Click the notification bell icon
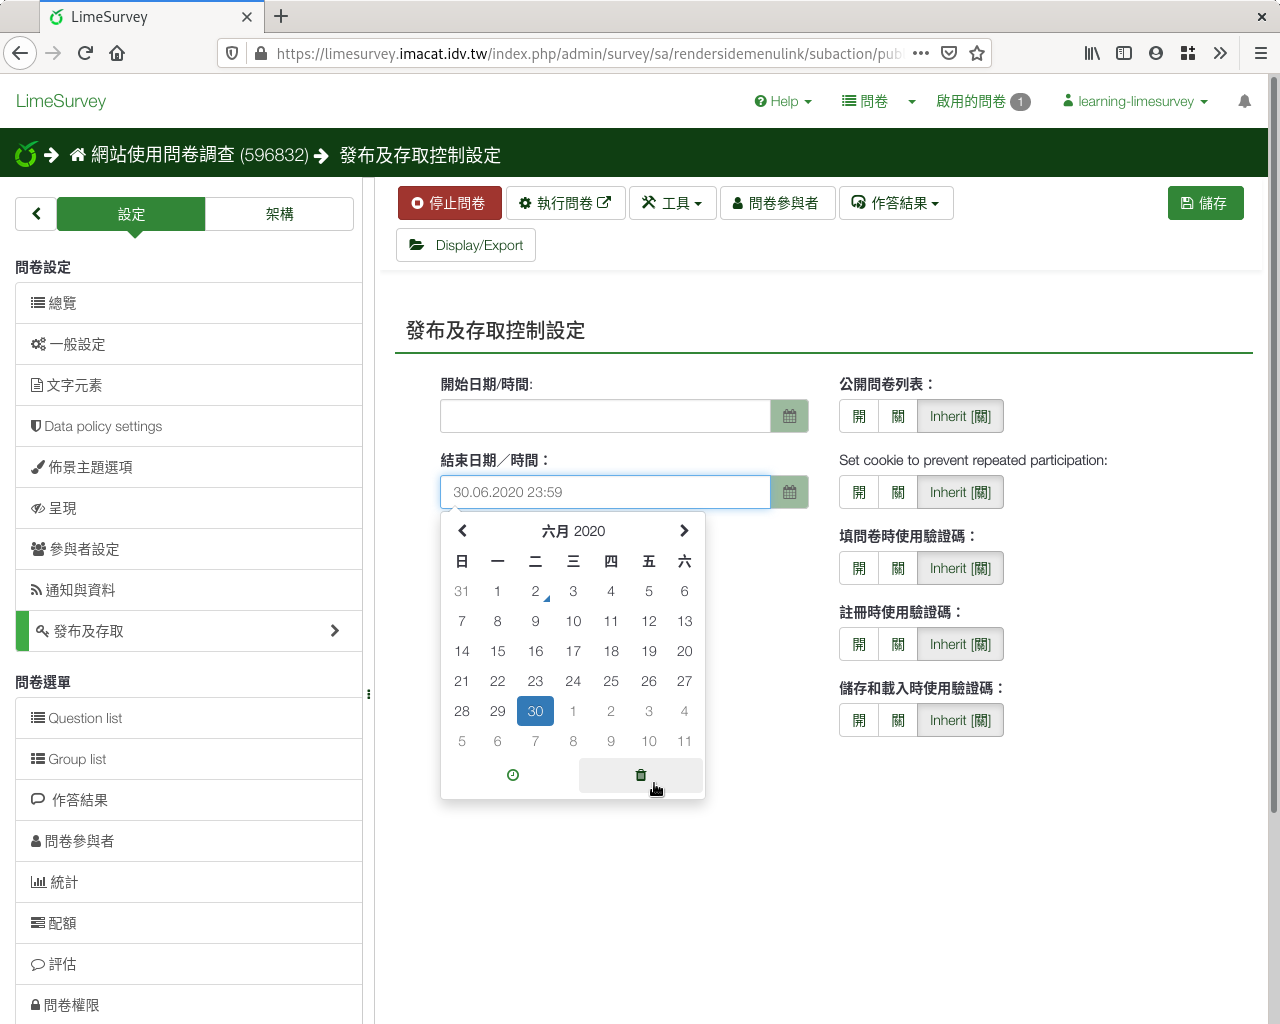This screenshot has height=1024, width=1280. coord(1244,101)
